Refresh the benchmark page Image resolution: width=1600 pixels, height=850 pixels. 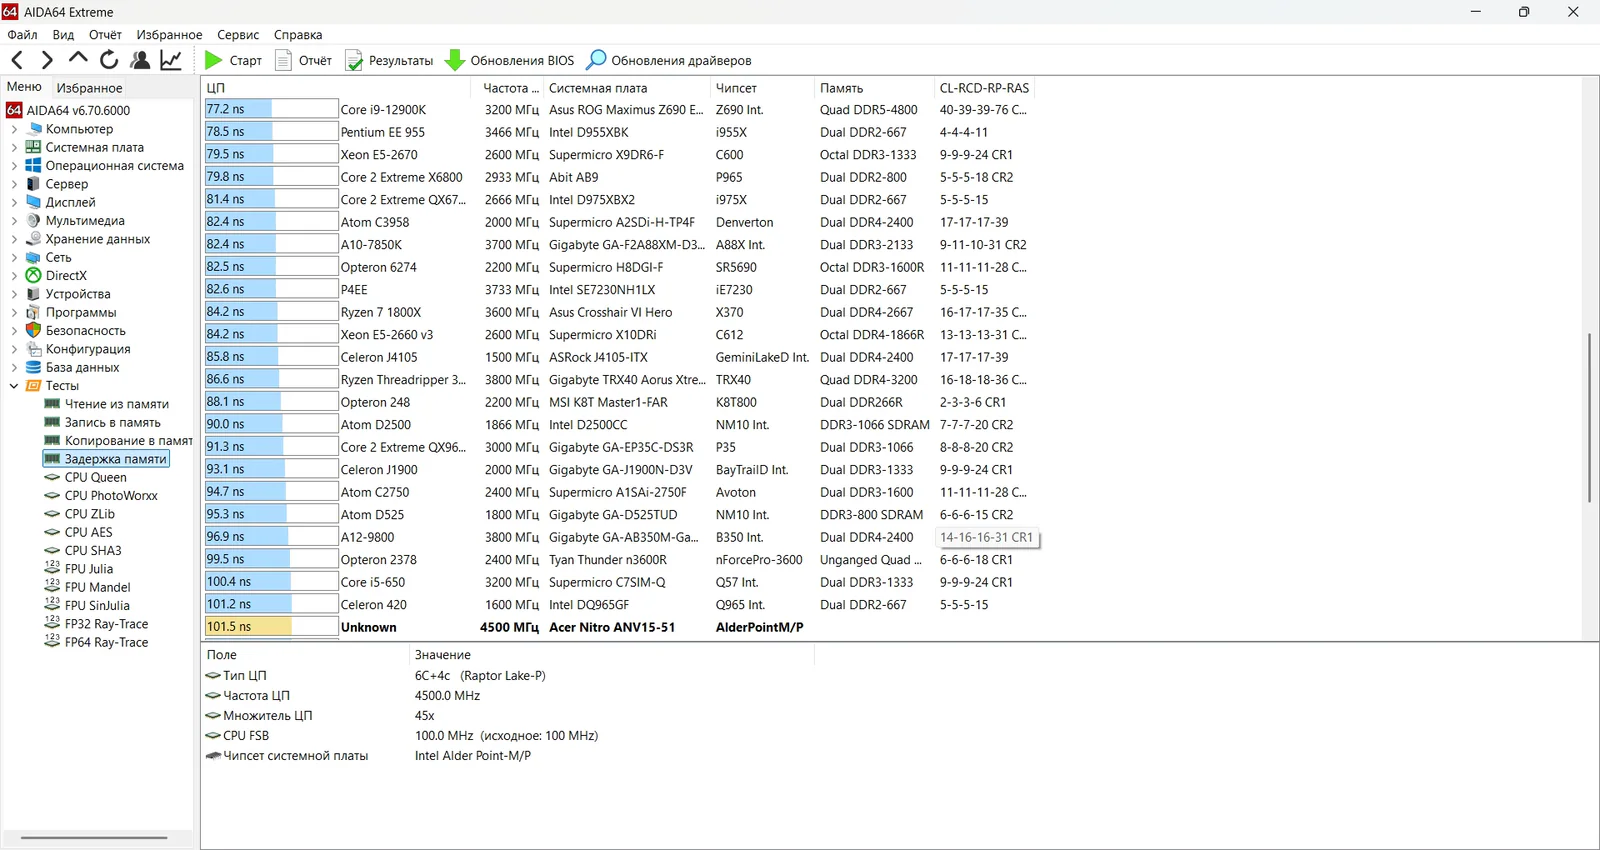109,60
